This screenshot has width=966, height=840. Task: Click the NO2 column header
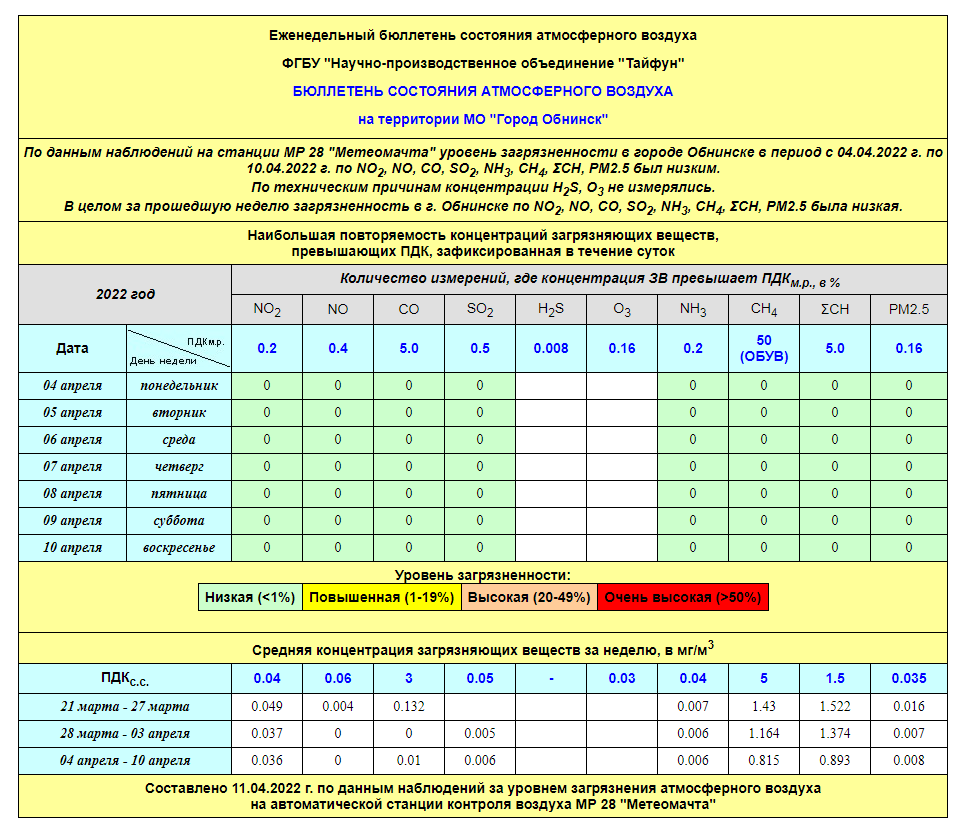tap(267, 310)
